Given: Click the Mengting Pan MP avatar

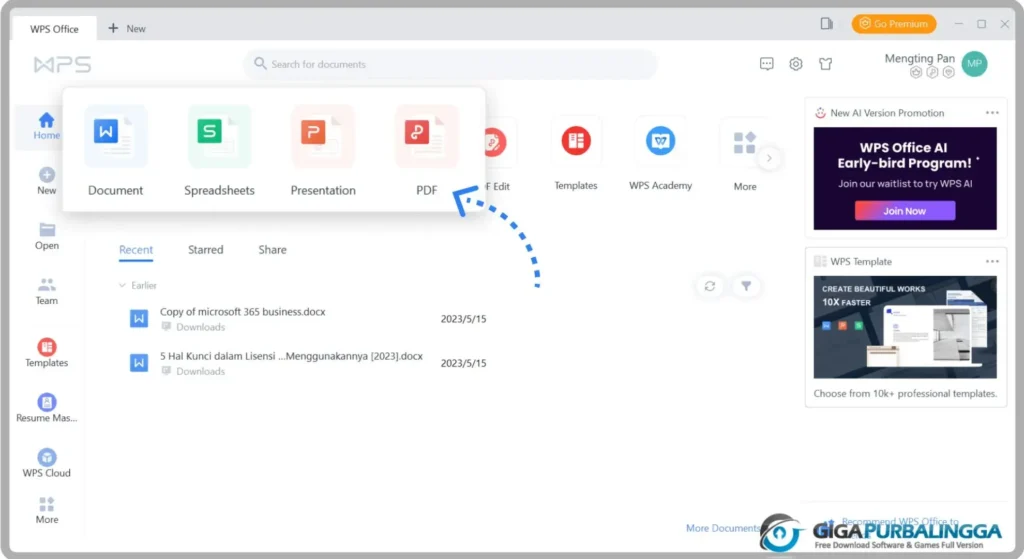Looking at the screenshot, I should click(974, 64).
